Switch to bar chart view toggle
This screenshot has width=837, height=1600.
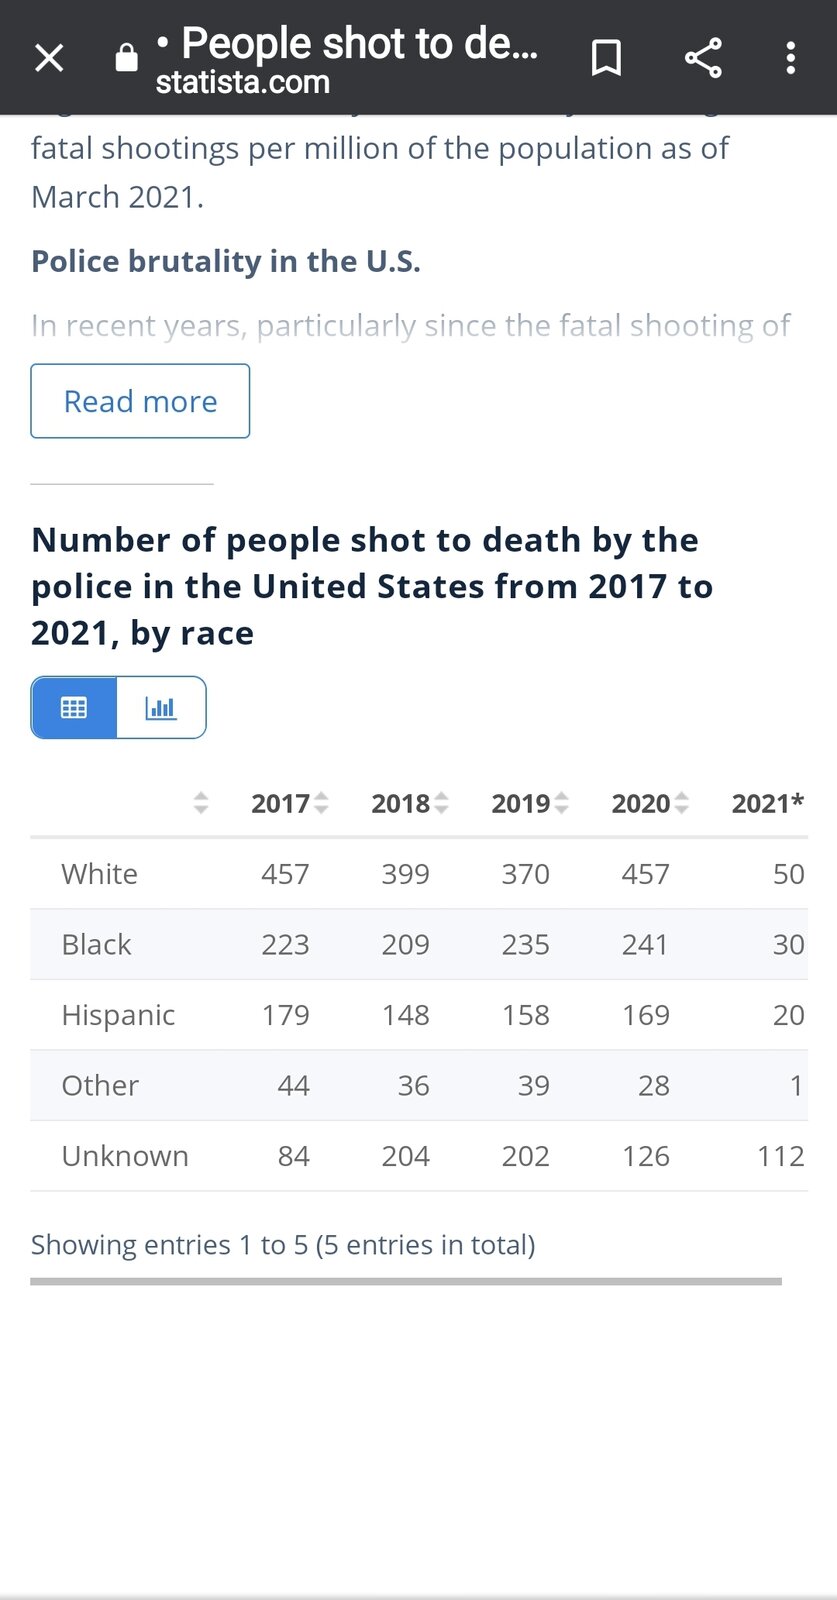(161, 708)
